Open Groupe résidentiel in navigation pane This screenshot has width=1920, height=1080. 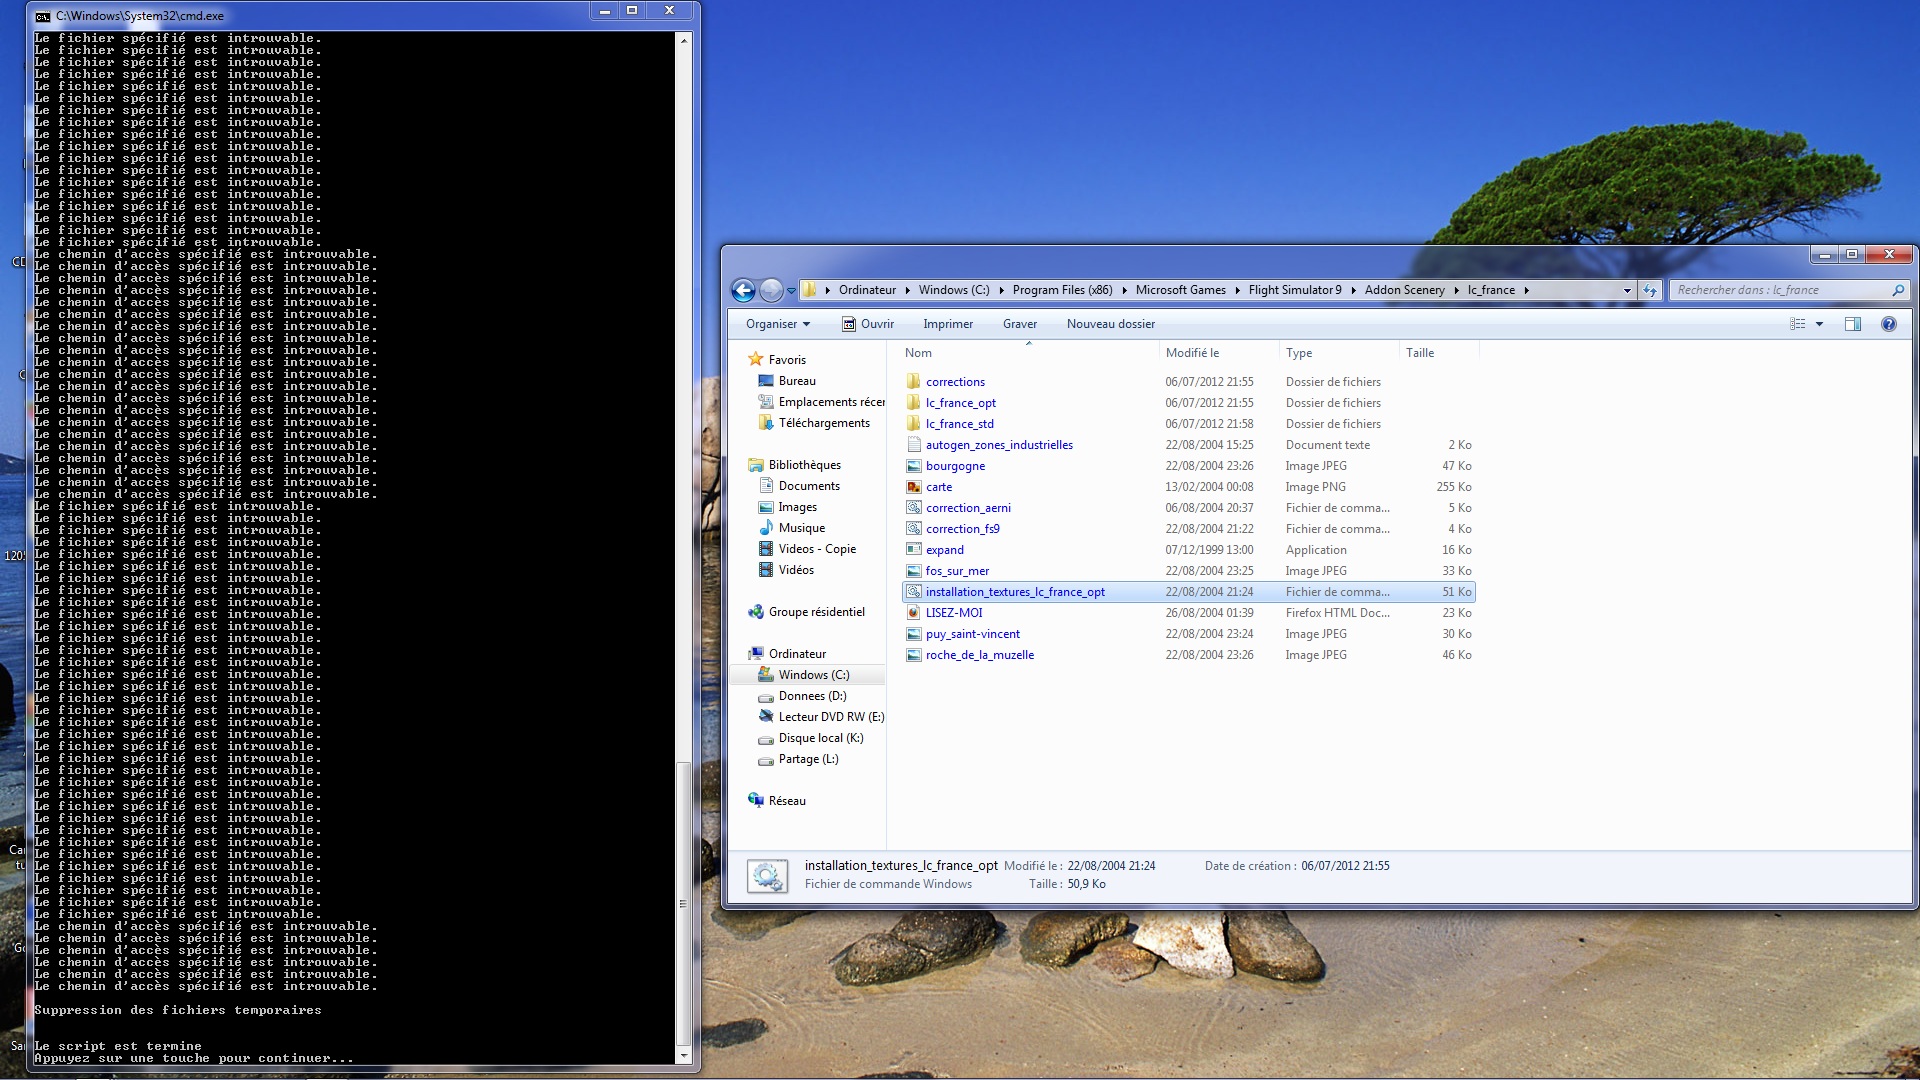(816, 612)
